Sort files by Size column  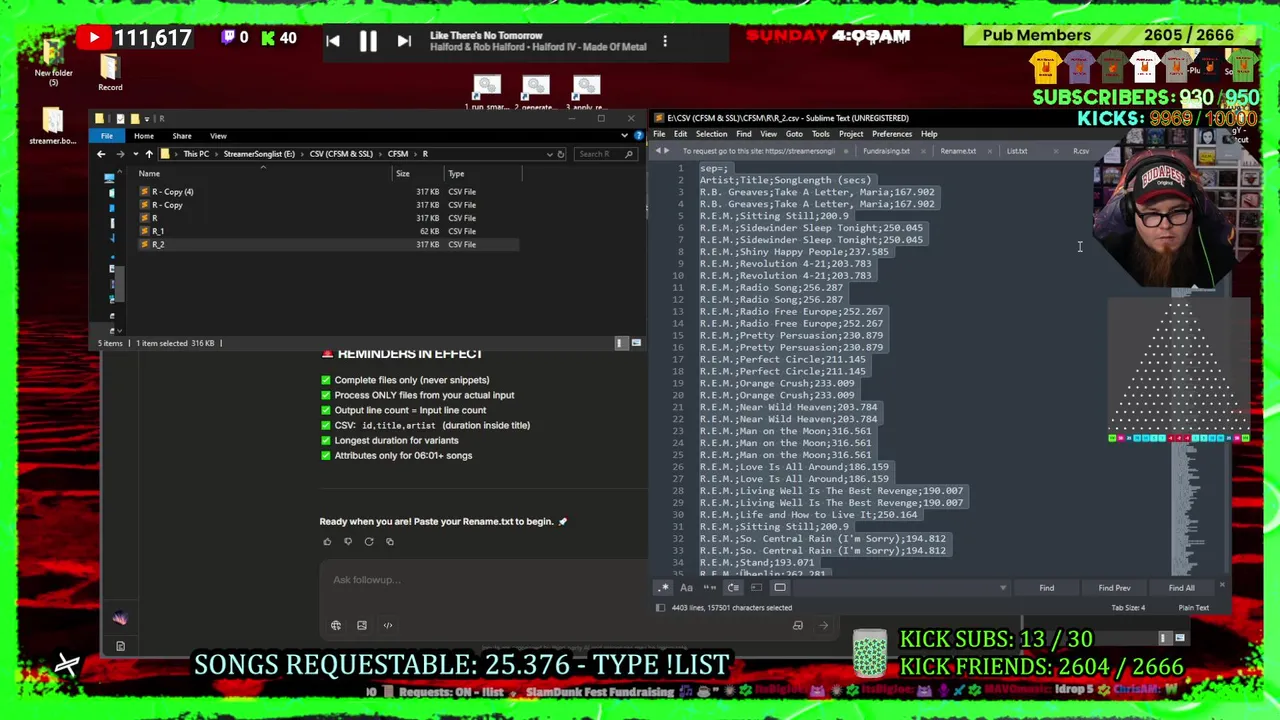pos(402,174)
